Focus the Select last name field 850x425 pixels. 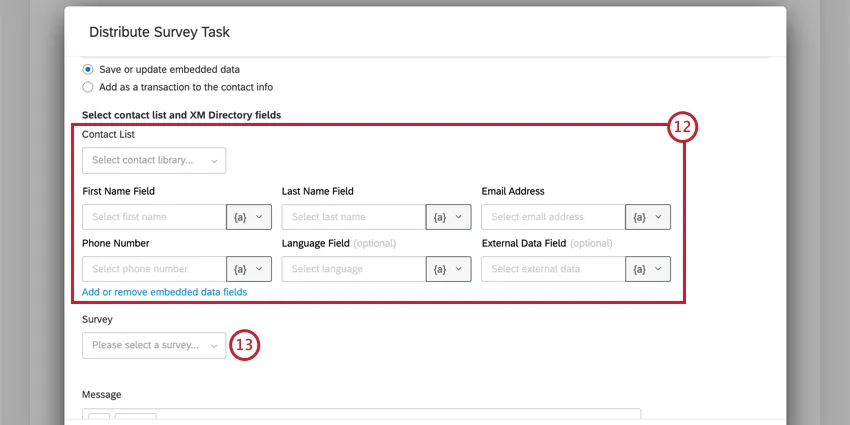coord(354,217)
